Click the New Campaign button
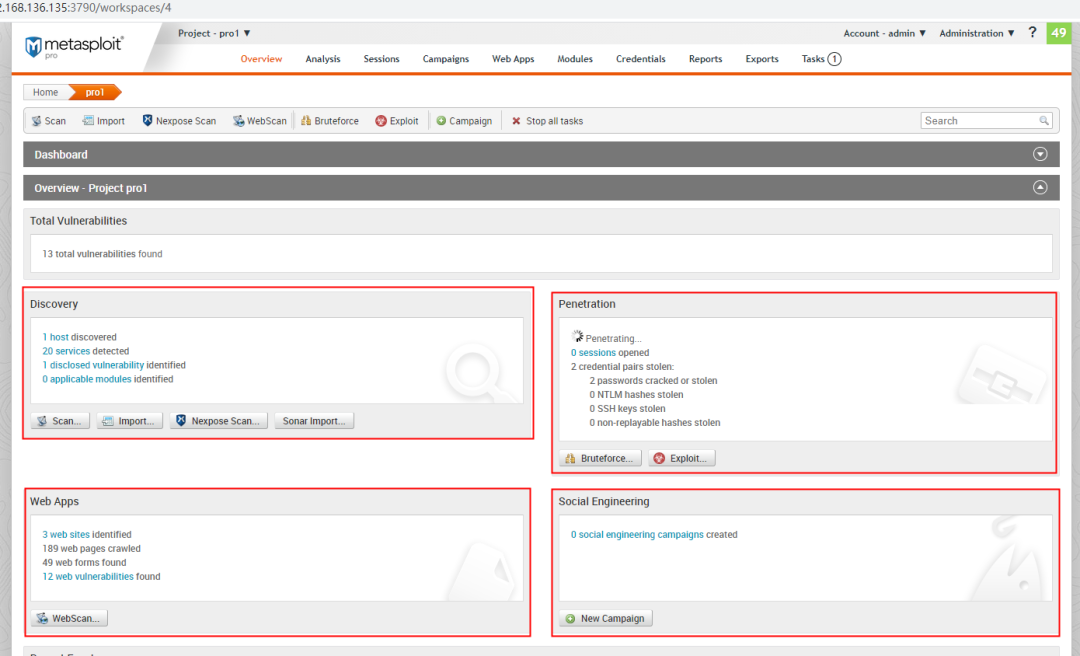 point(605,619)
